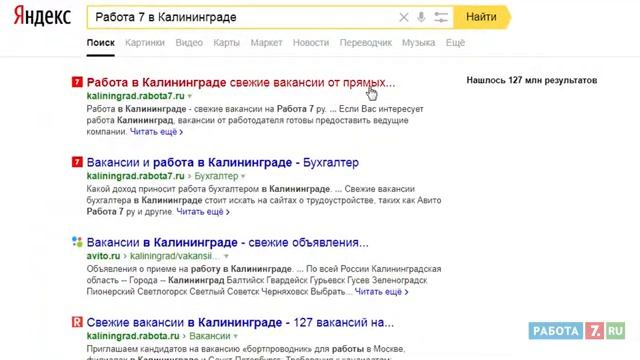Click Читать ещё in first result

156,132
